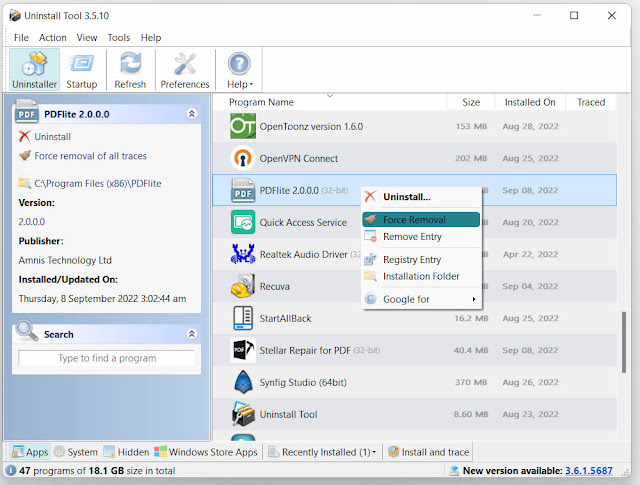Viewport: 640px width, 485px height.
Task: Select the StartAllBack row text
Action: [285, 318]
